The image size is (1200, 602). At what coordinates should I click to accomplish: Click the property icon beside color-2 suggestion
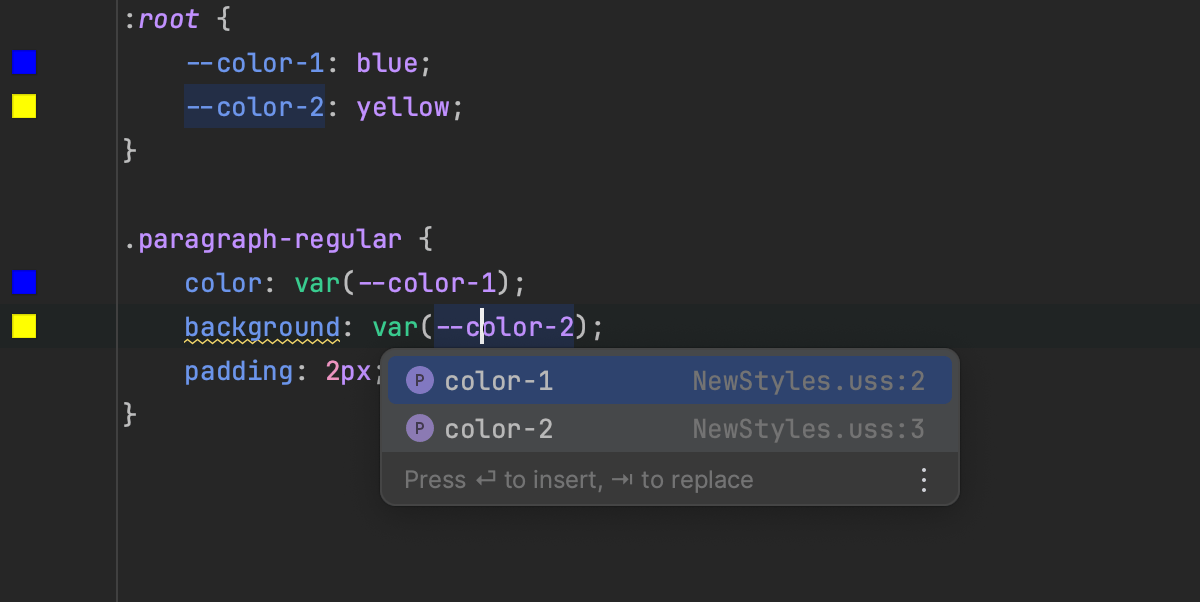tap(420, 429)
